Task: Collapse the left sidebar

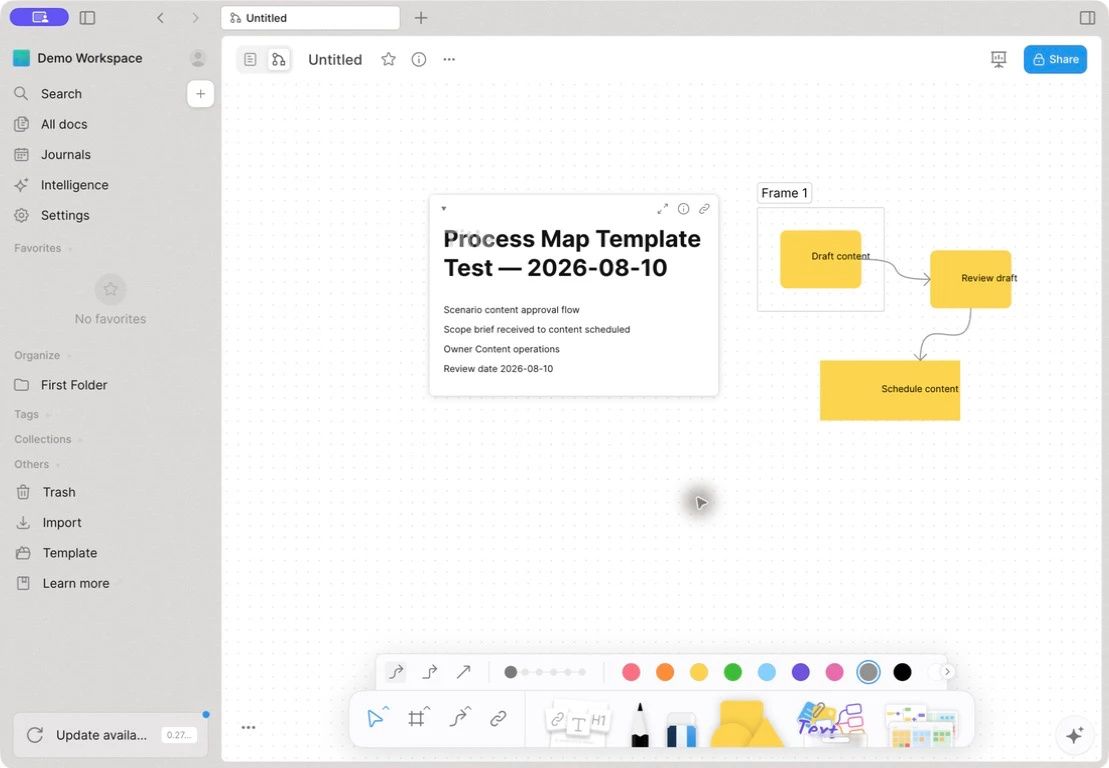Action: coord(88,18)
